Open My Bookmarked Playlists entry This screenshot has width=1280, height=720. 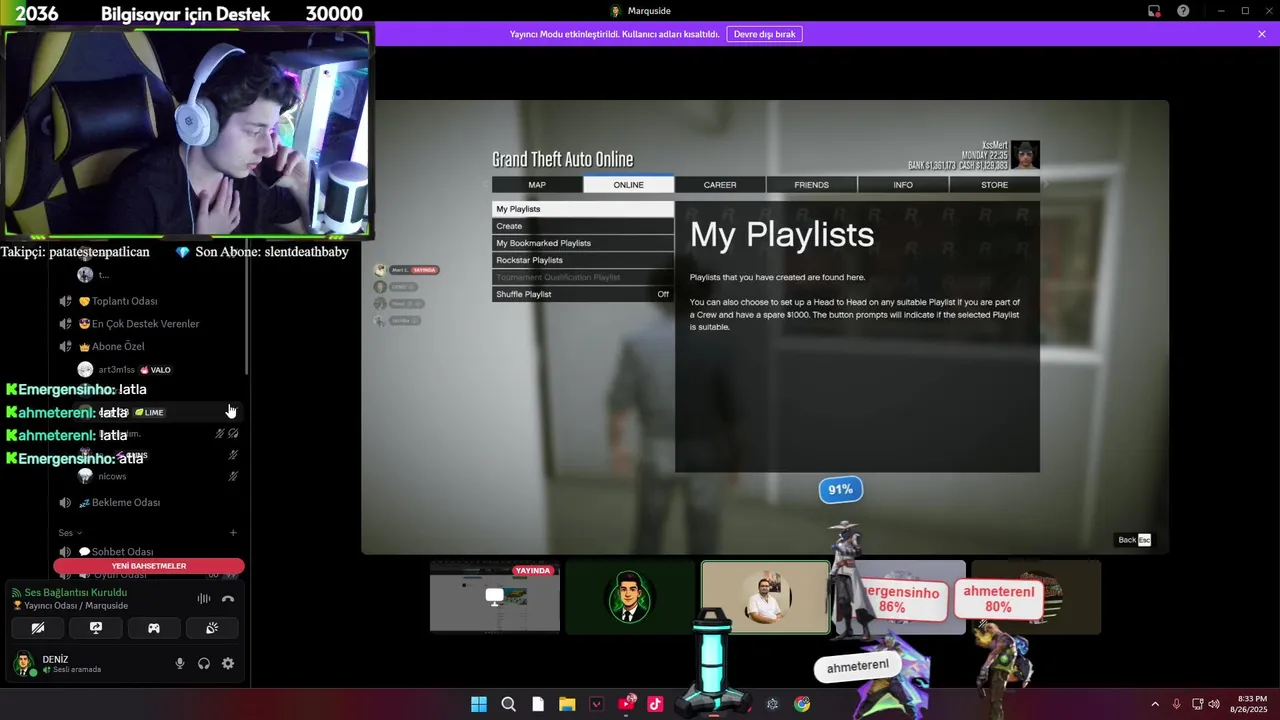pyautogui.click(x=583, y=243)
